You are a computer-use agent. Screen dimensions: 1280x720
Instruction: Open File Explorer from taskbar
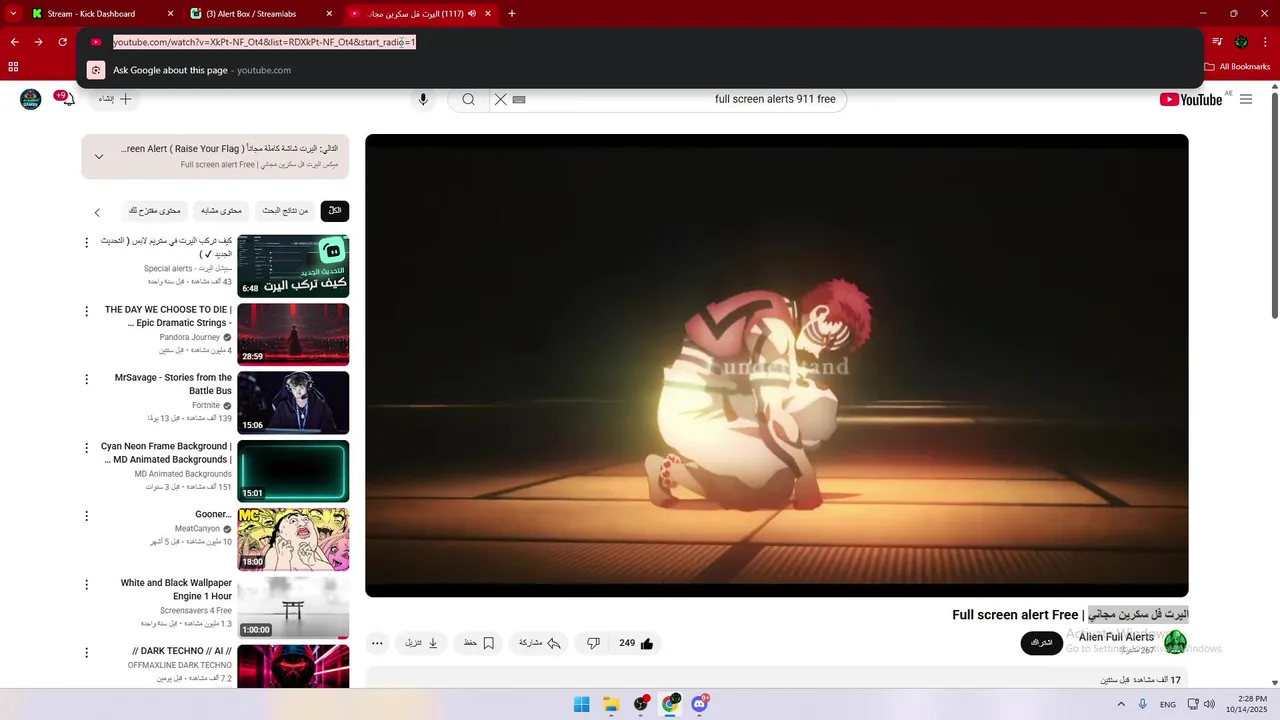(x=611, y=704)
